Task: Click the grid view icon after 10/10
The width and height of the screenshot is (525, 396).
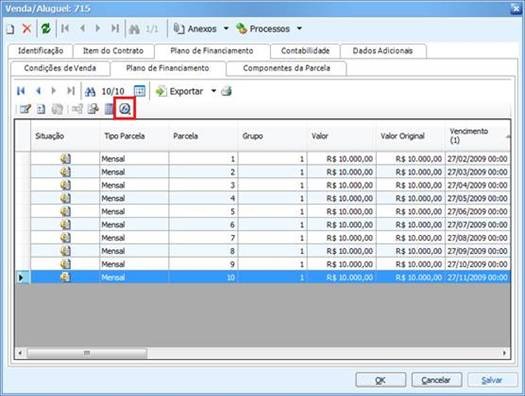Action: click(140, 91)
